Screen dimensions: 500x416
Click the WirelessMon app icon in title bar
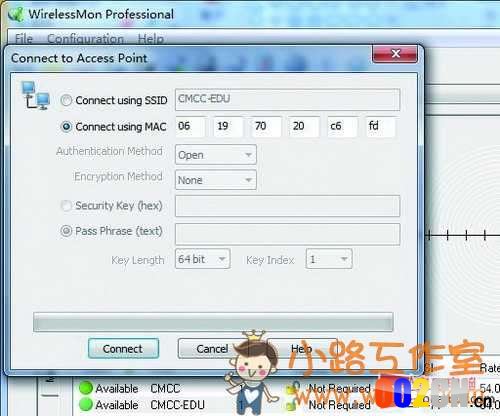pos(16,14)
